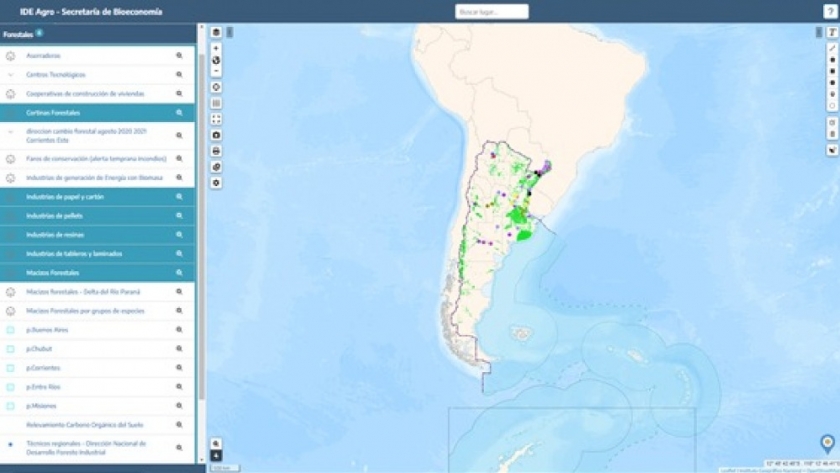This screenshot has width=840, height=473.
Task: Take a map screenshot with camera button
Action: click(216, 135)
